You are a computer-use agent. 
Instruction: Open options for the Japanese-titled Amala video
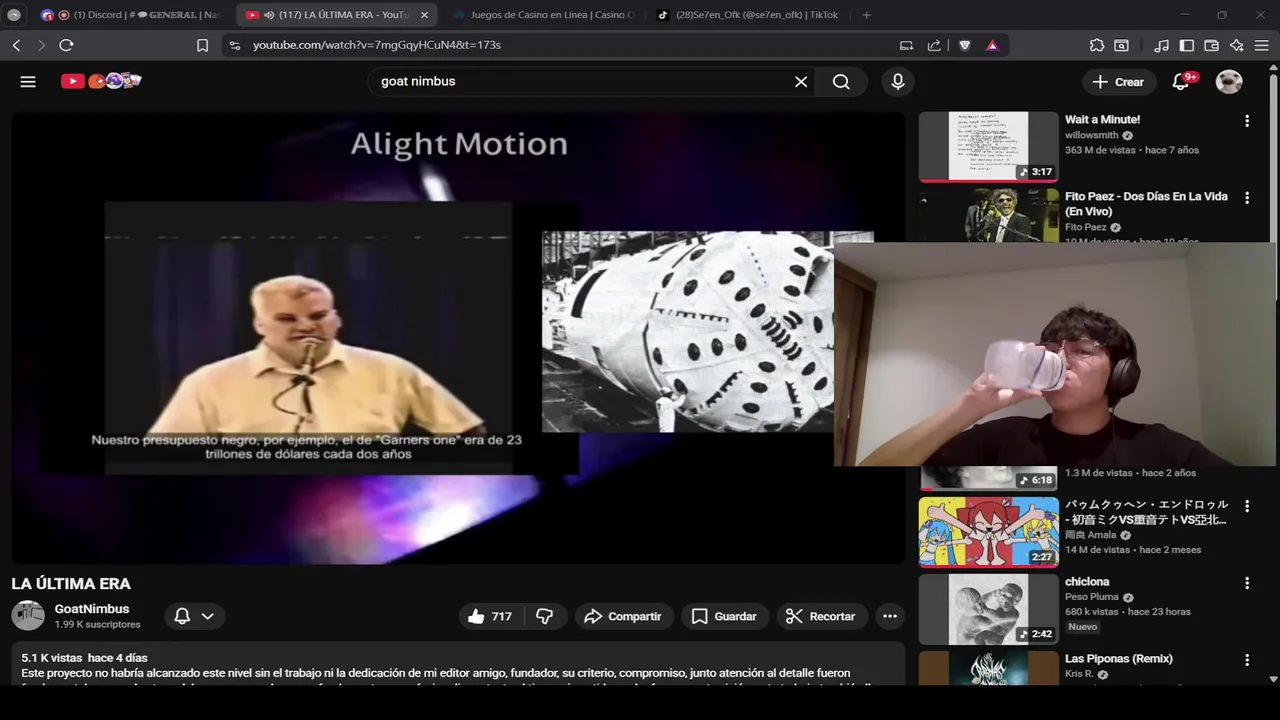pos(1246,506)
